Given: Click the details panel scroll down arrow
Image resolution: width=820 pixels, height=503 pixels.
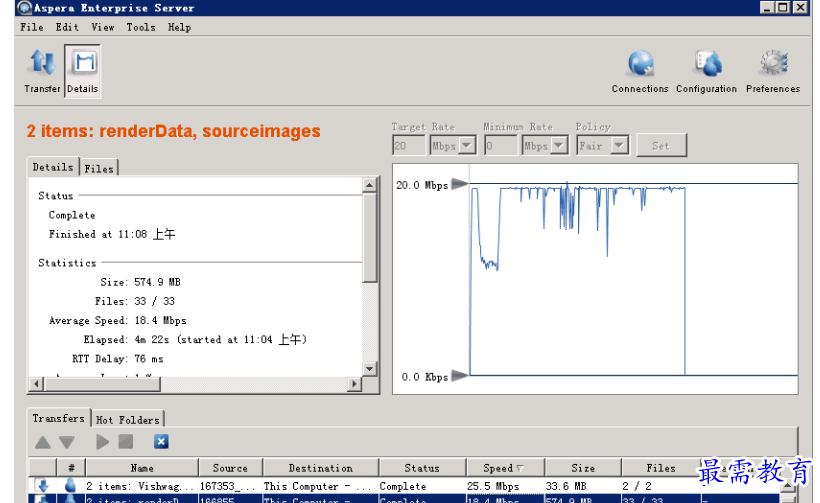Looking at the screenshot, I should pyautogui.click(x=369, y=369).
